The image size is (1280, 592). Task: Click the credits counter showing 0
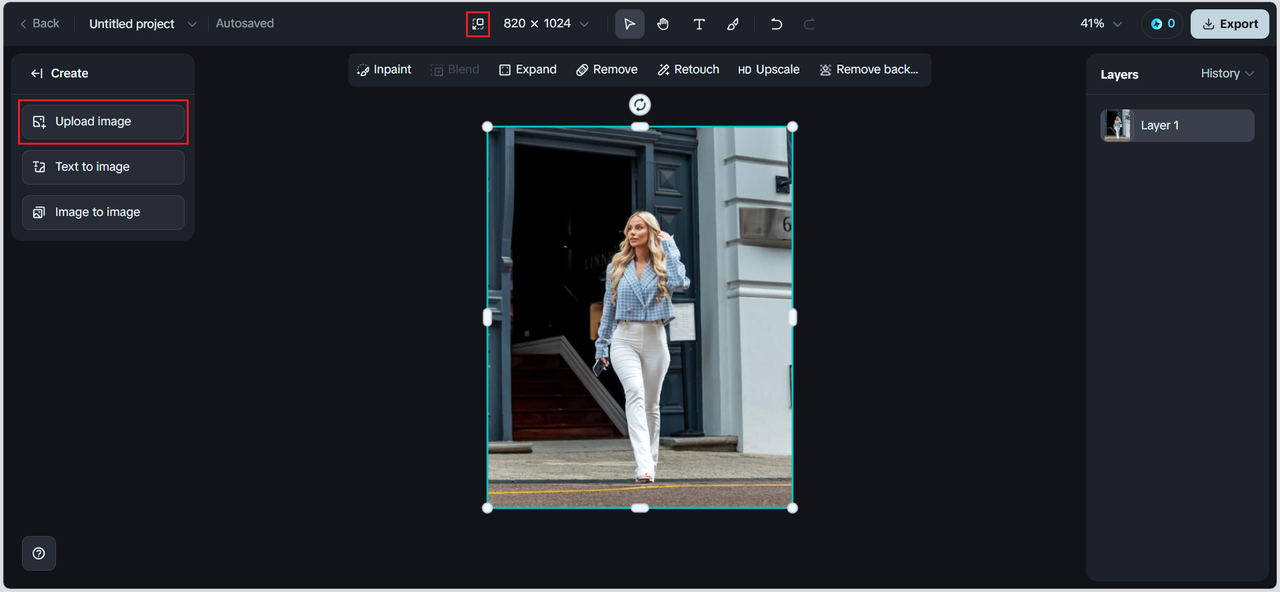click(x=1162, y=23)
